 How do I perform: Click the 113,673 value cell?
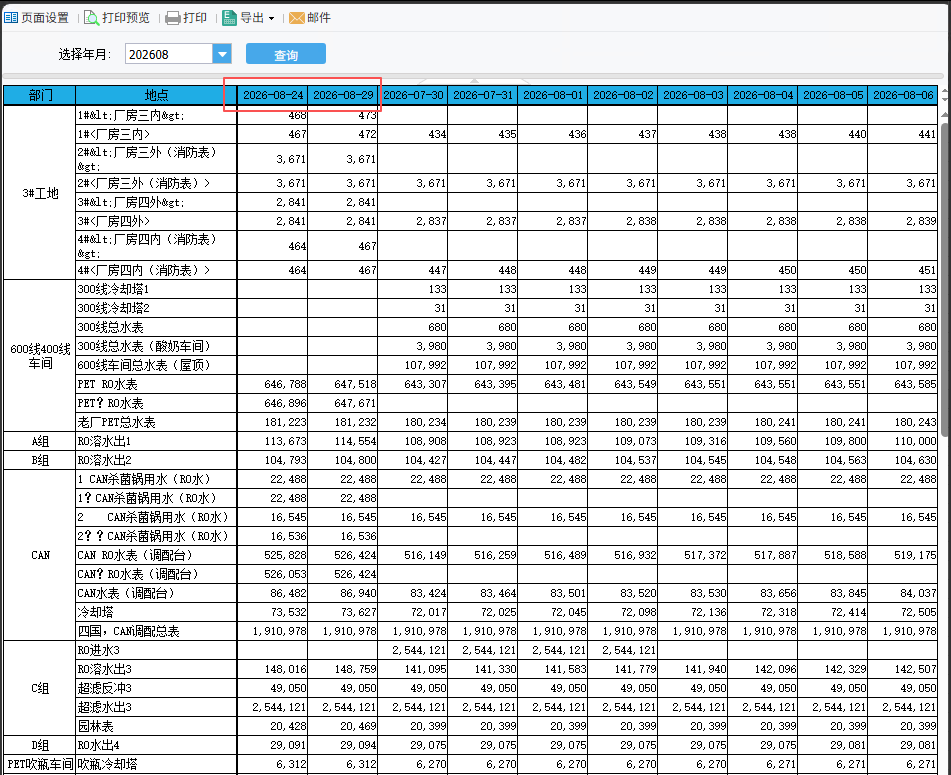coord(272,441)
